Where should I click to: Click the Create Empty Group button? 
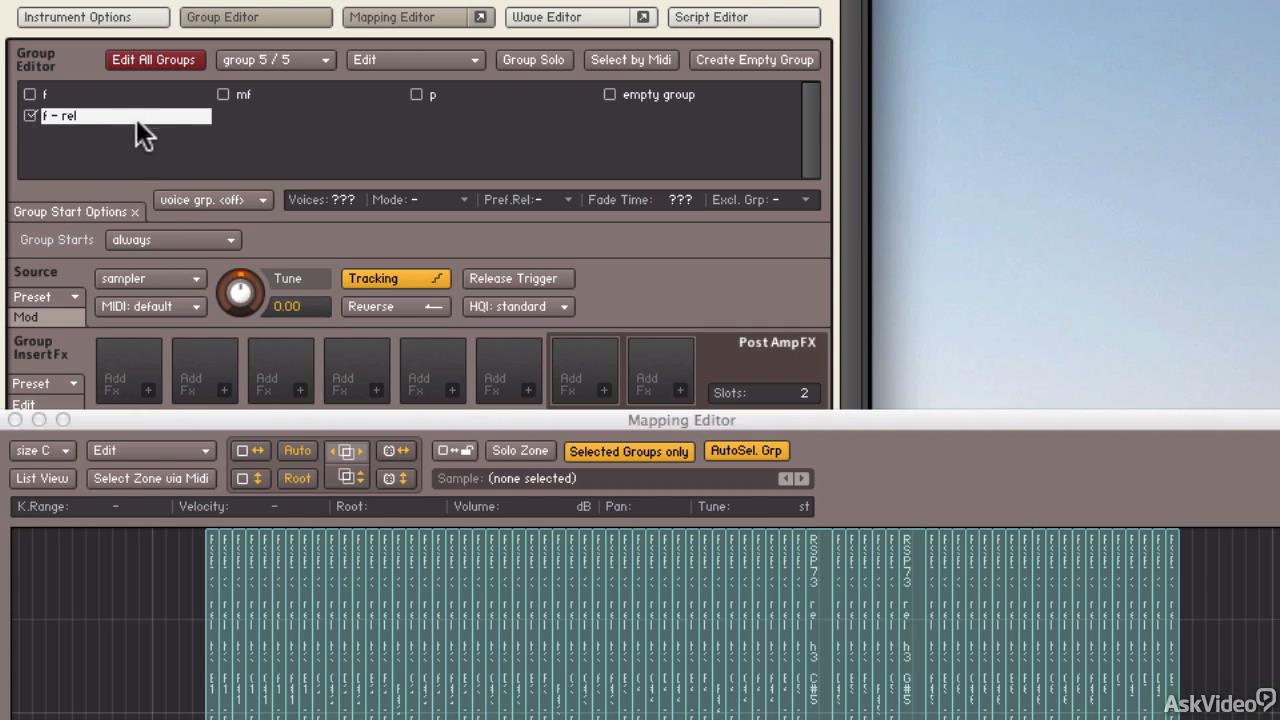(754, 60)
